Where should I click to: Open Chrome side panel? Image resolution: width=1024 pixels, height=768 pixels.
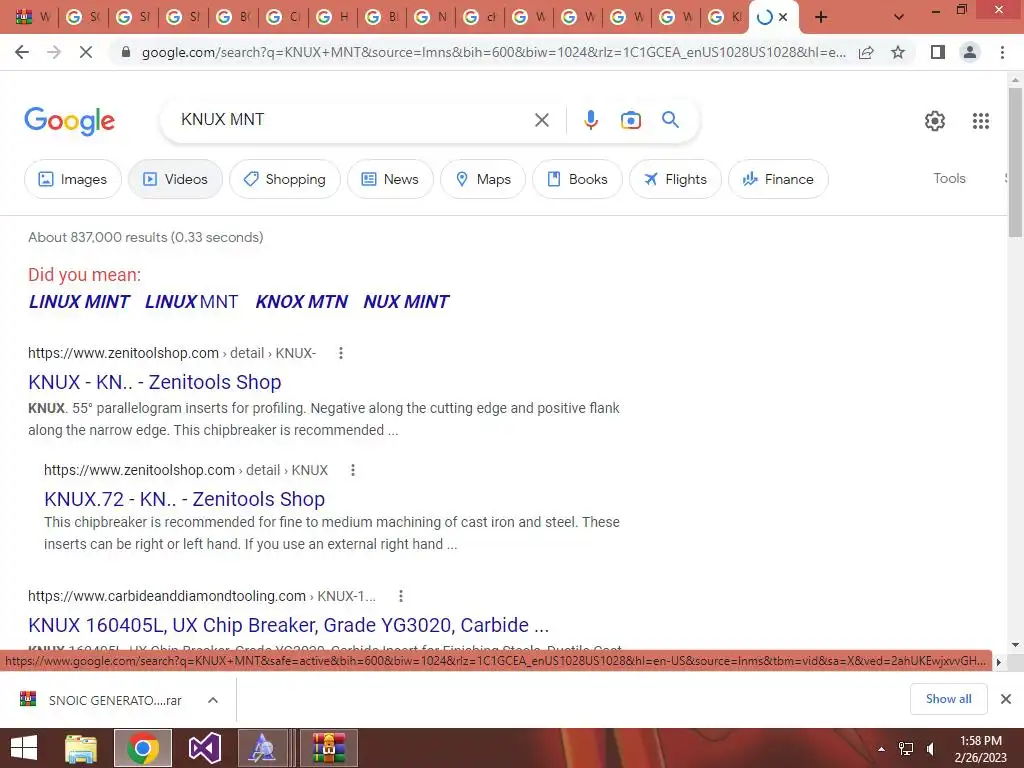pos(938,52)
